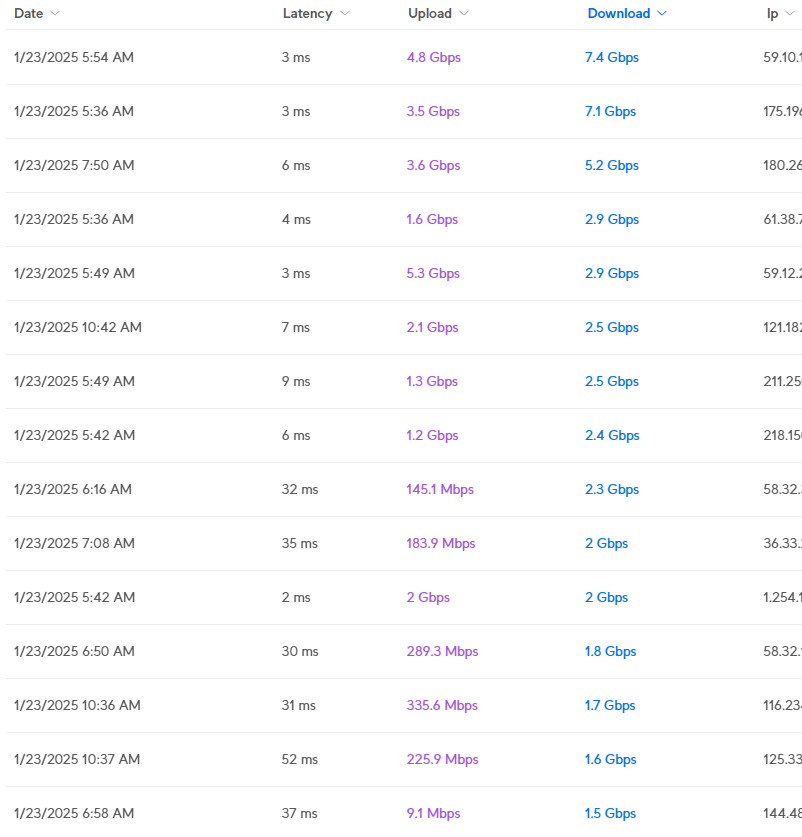
Task: Click the 1/23/2025 5:54 AM row date
Action: (x=74, y=58)
